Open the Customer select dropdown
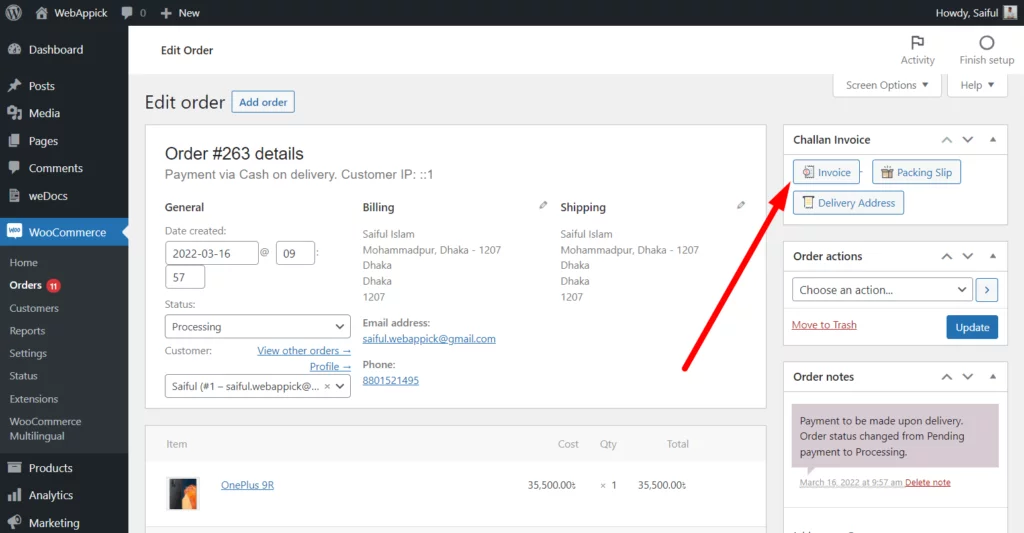Screen dimensions: 1024x533 pos(257,386)
